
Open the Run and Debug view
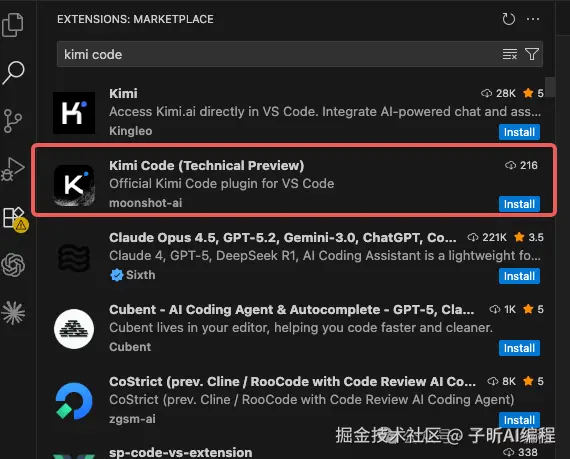(x=13, y=169)
